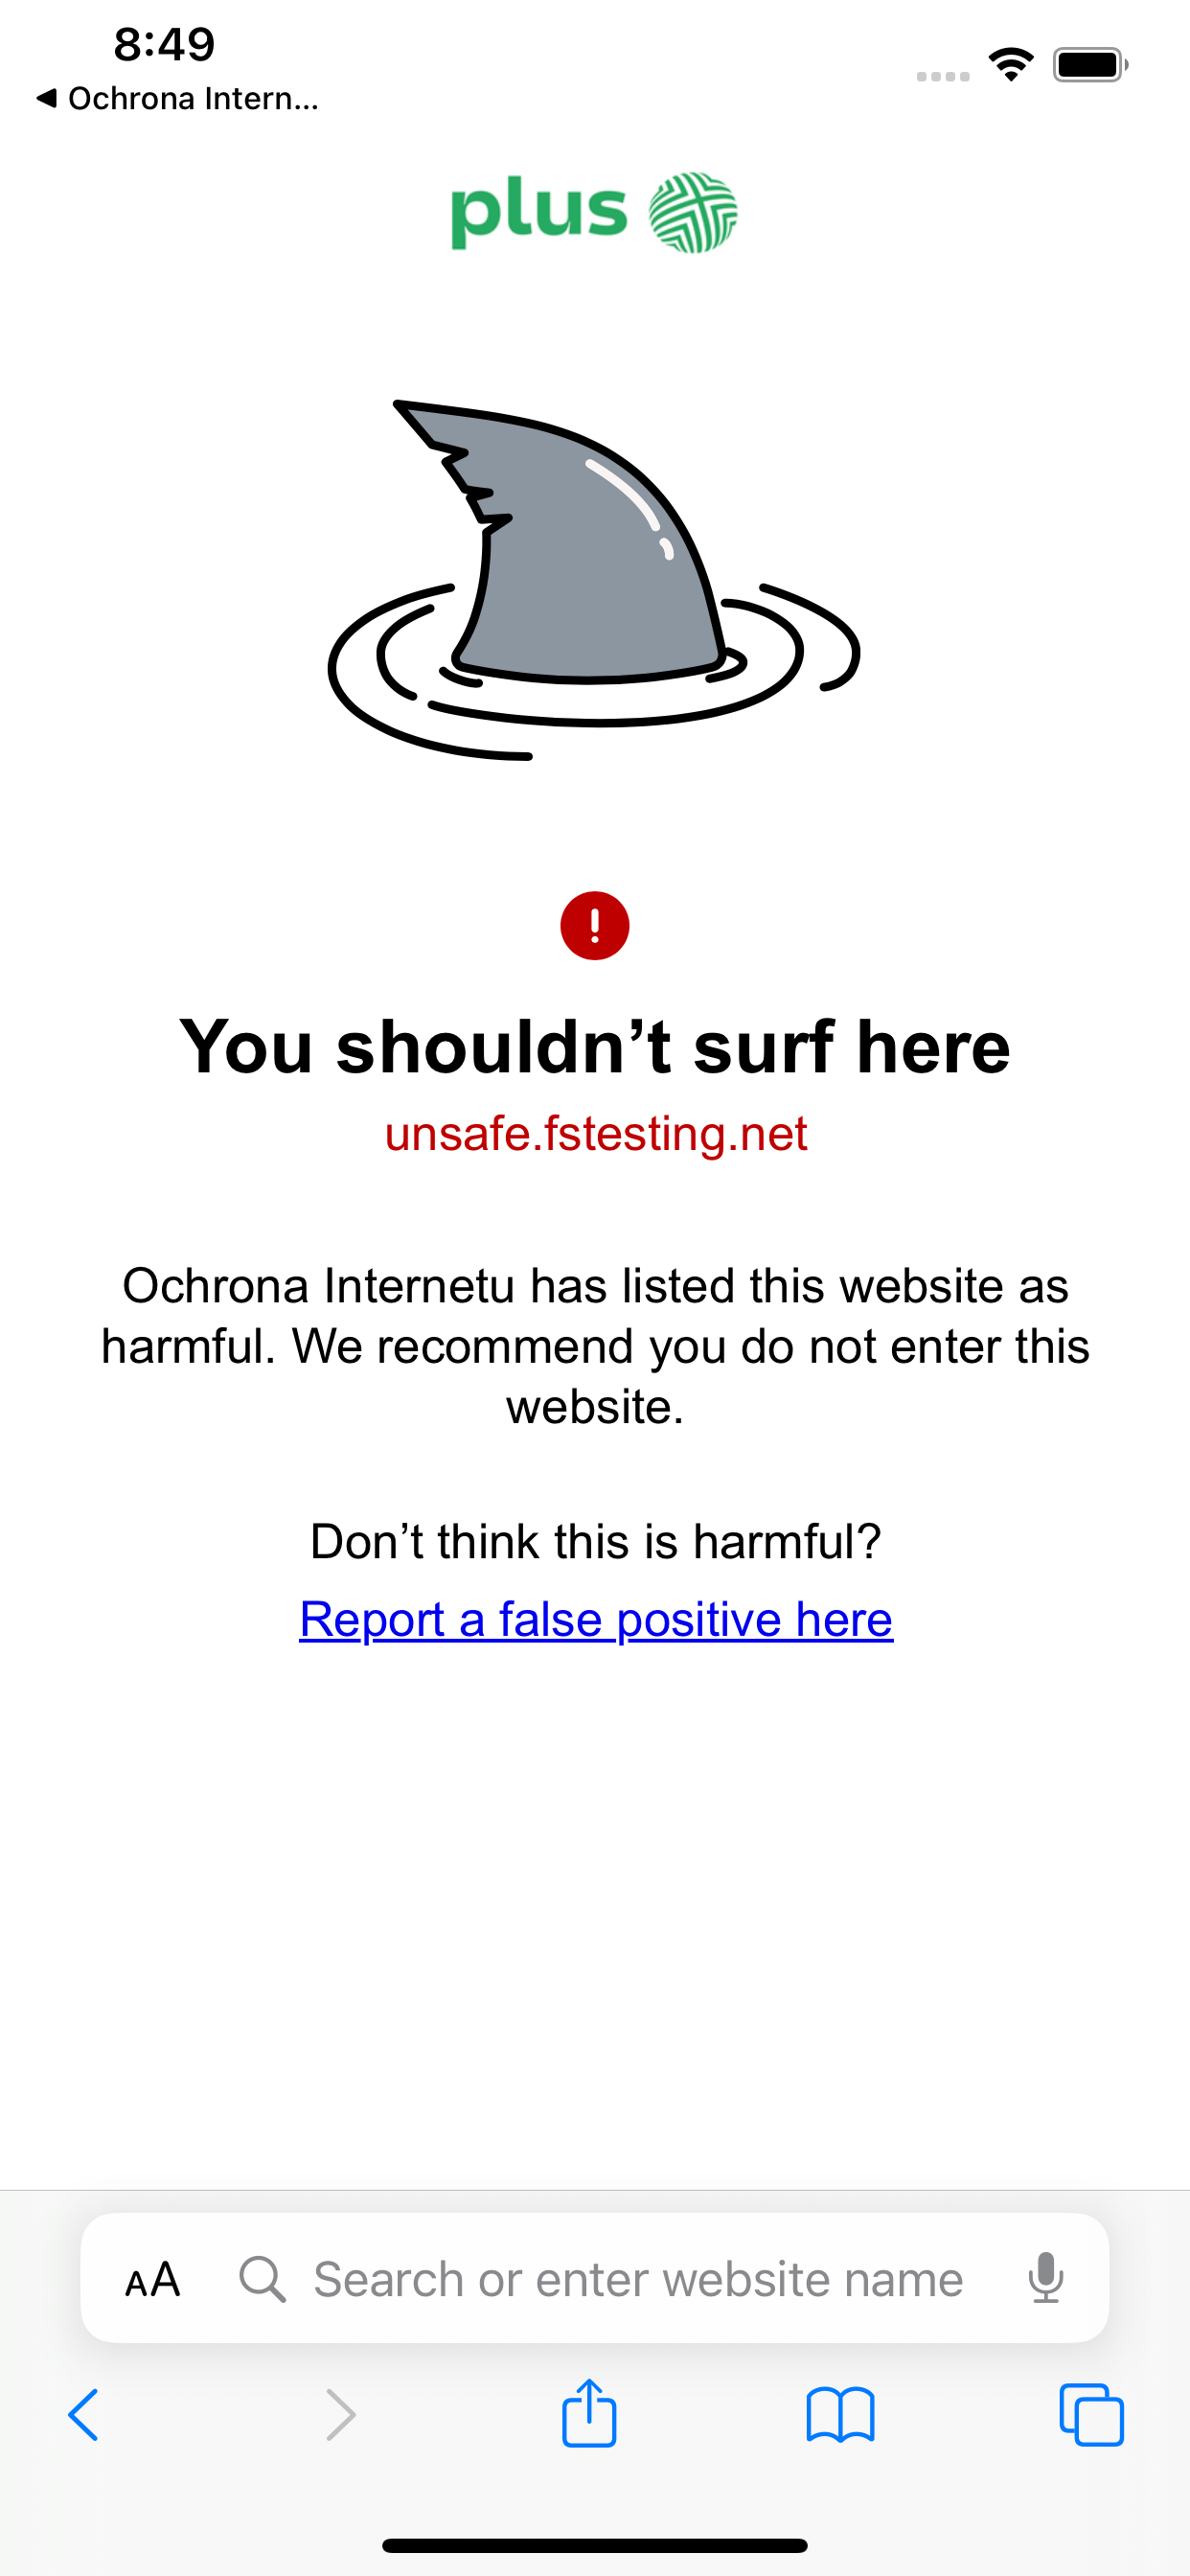The image size is (1190, 2576).
Task: Tap the You shouldn't surf here heading
Action: click(x=595, y=1046)
